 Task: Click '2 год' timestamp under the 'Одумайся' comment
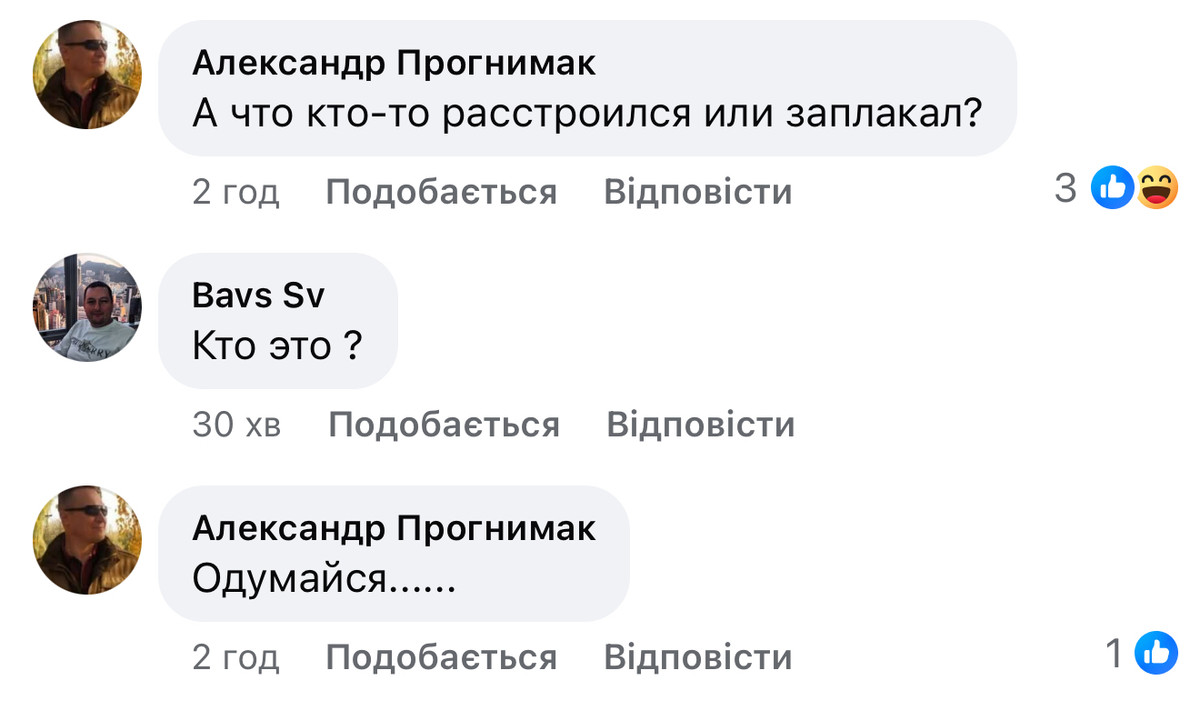point(236,658)
